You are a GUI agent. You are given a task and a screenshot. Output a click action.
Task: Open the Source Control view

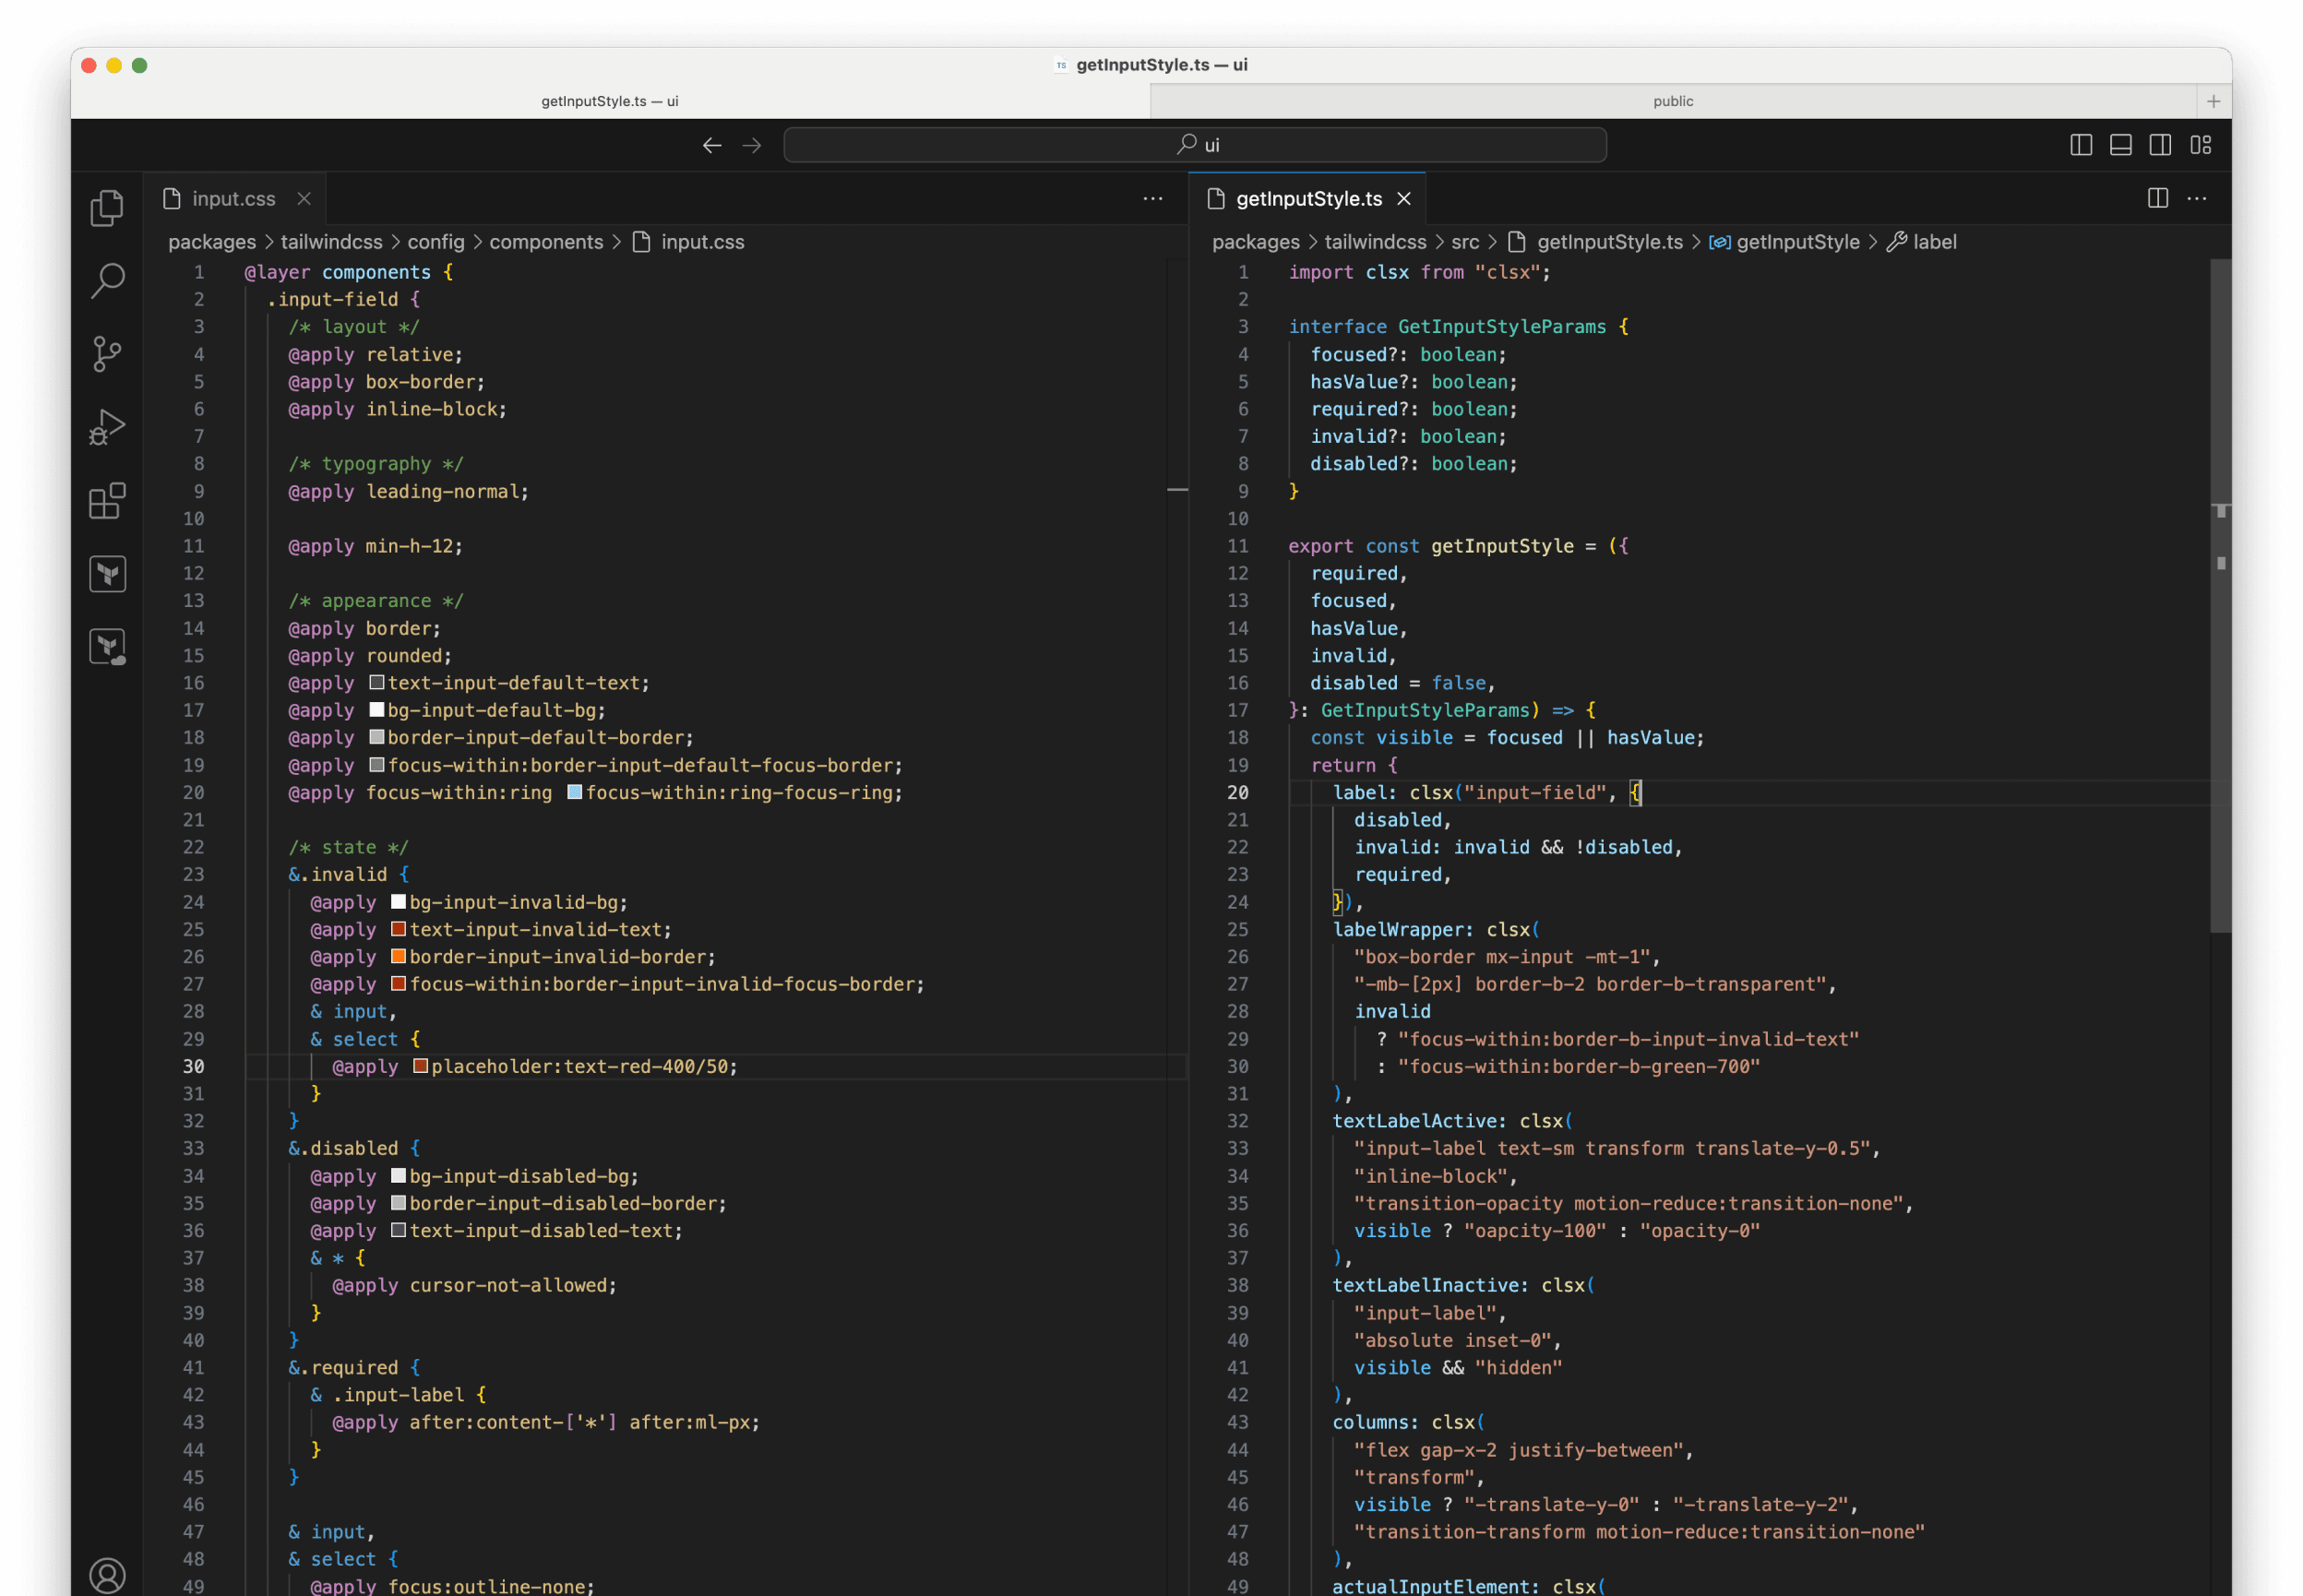tap(107, 354)
